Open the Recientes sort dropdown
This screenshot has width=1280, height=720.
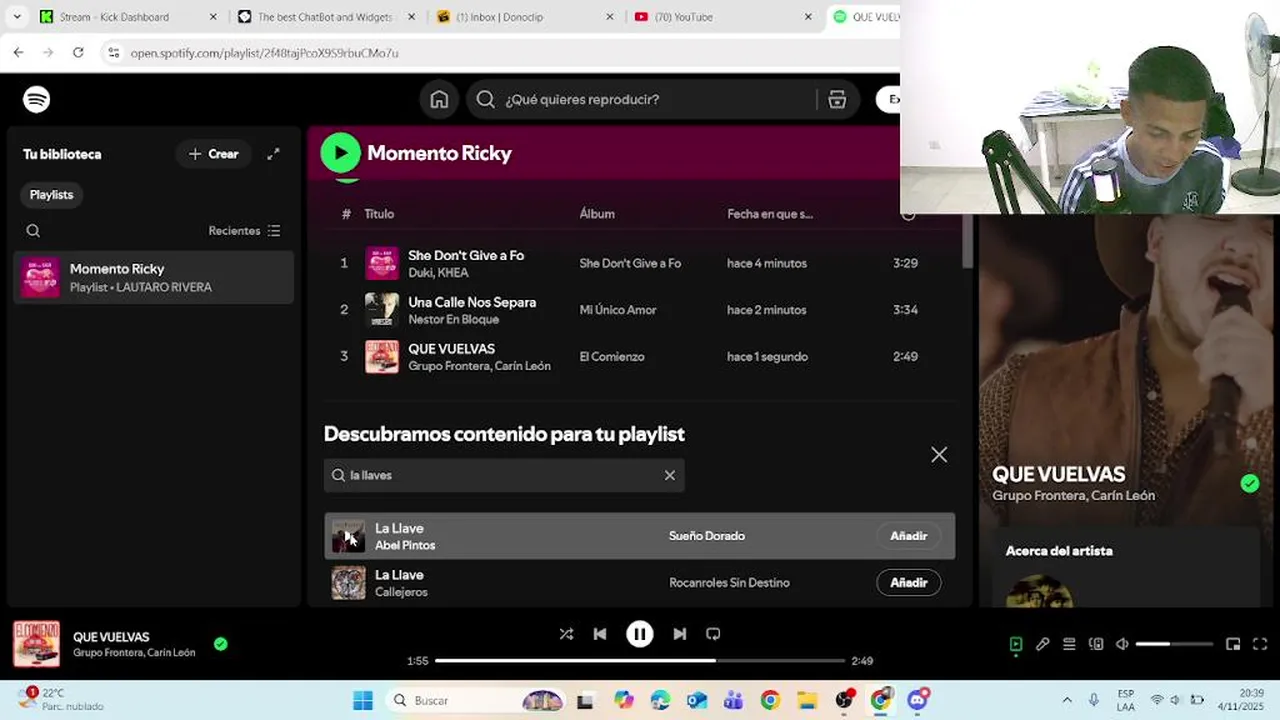tap(244, 231)
